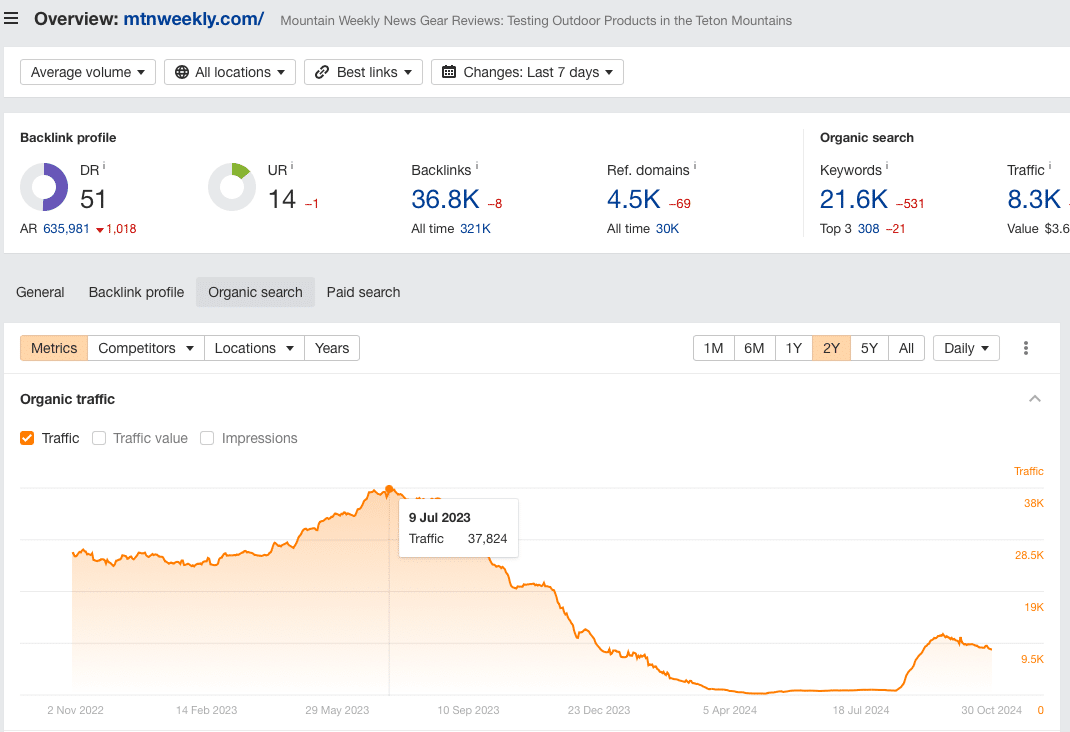Open the All locations dropdown
The height and width of the screenshot is (732, 1070).
[x=230, y=72]
